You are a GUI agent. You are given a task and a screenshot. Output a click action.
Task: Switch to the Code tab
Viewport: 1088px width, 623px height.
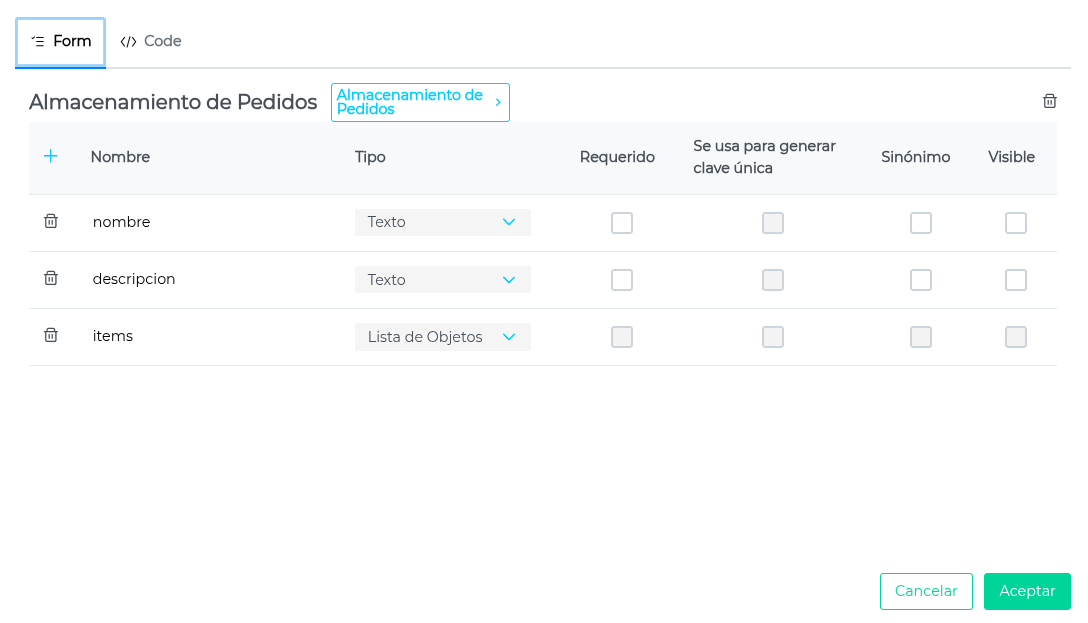[x=151, y=42]
